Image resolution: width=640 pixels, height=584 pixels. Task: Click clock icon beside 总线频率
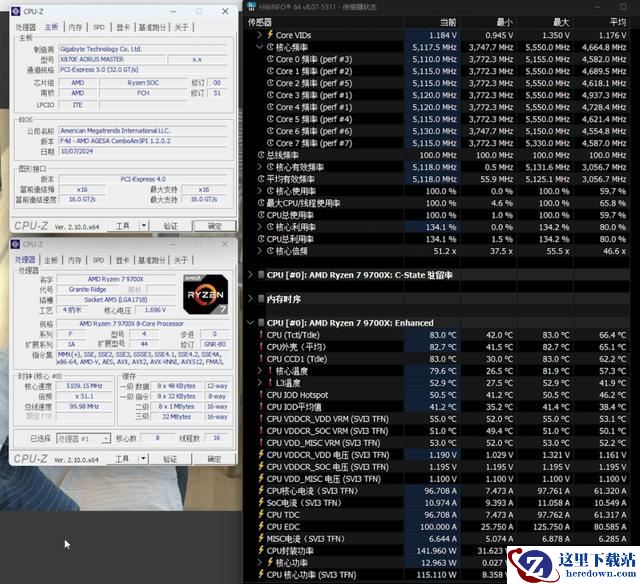pos(261,155)
